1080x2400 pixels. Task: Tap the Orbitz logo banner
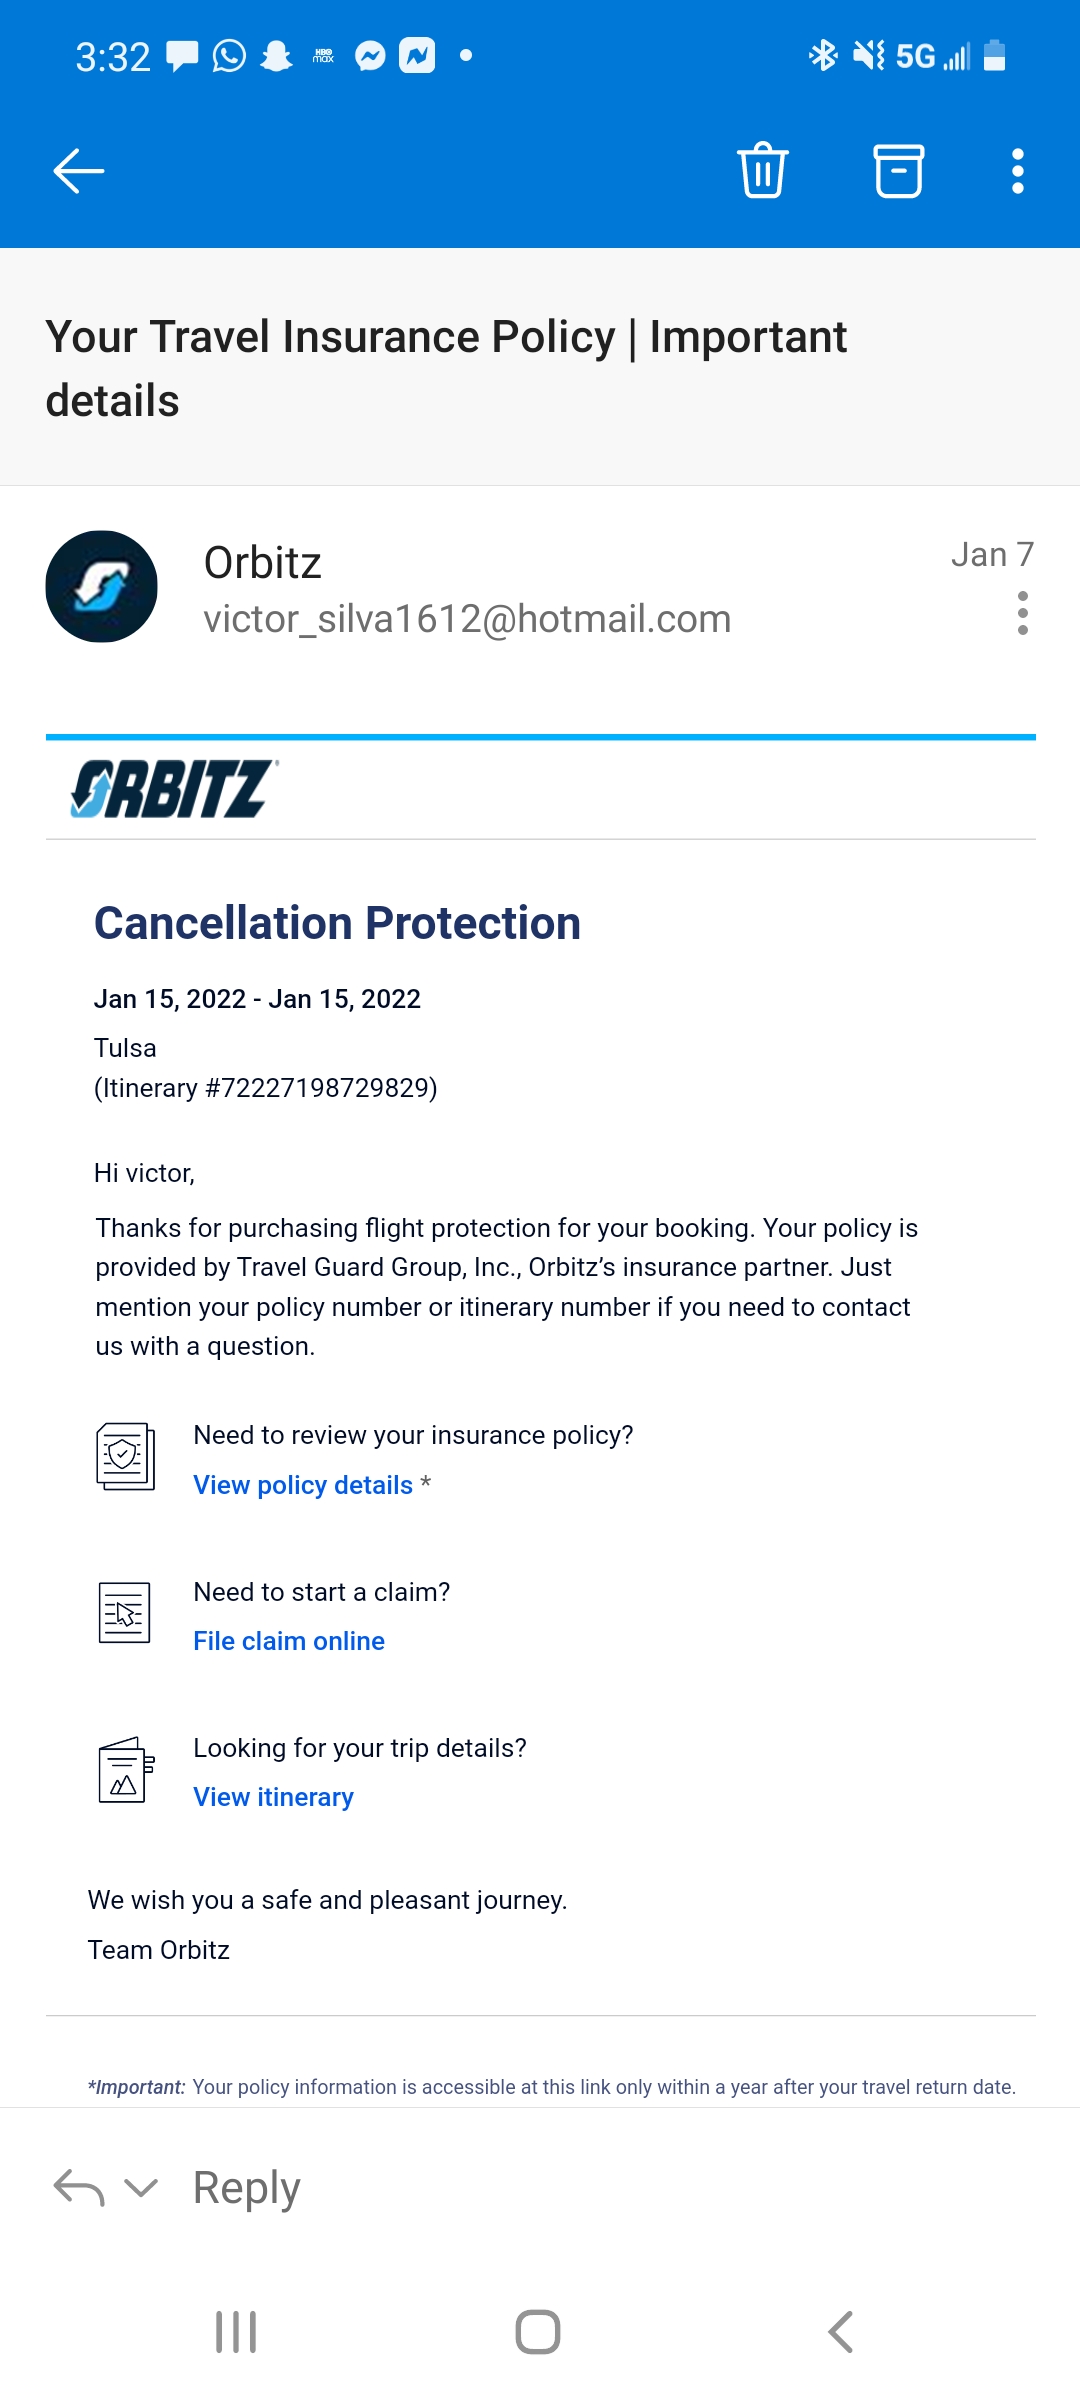(174, 789)
